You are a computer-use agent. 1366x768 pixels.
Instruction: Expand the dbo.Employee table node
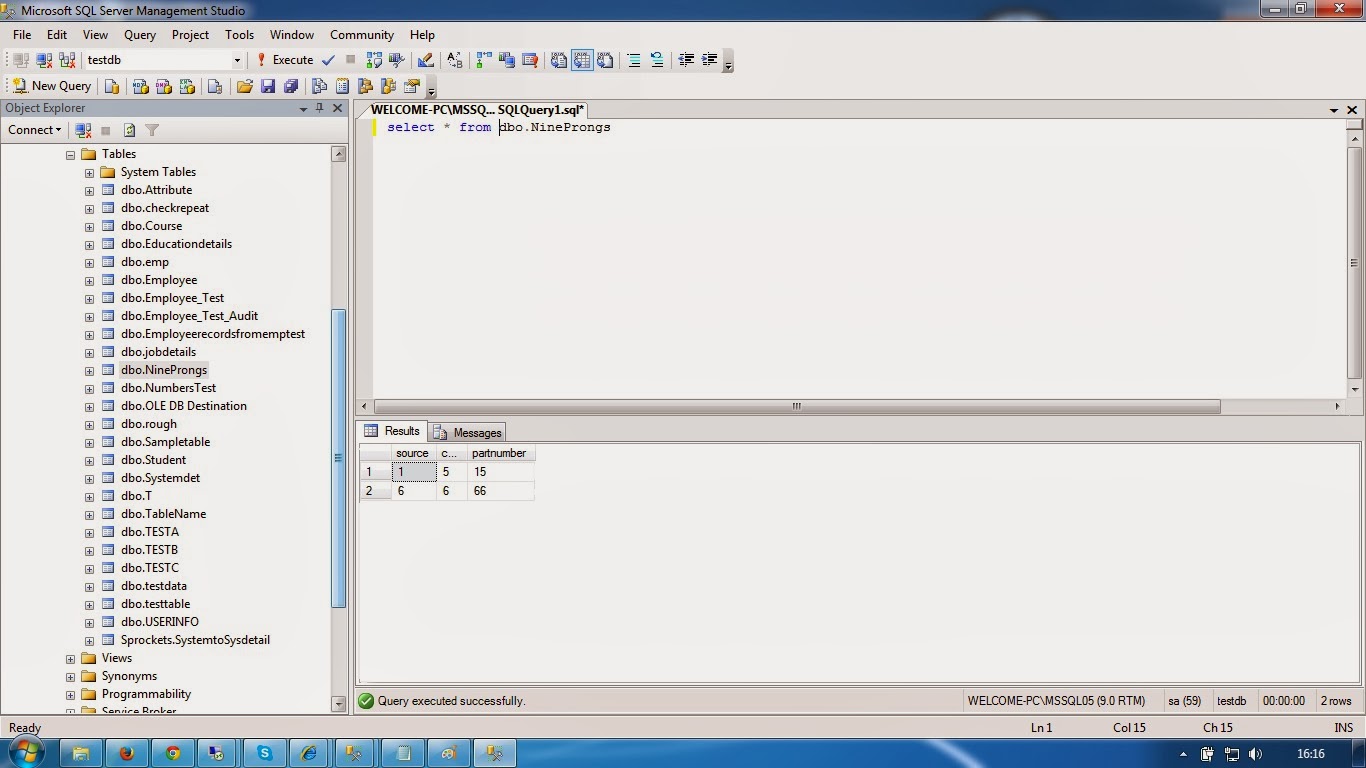point(90,280)
